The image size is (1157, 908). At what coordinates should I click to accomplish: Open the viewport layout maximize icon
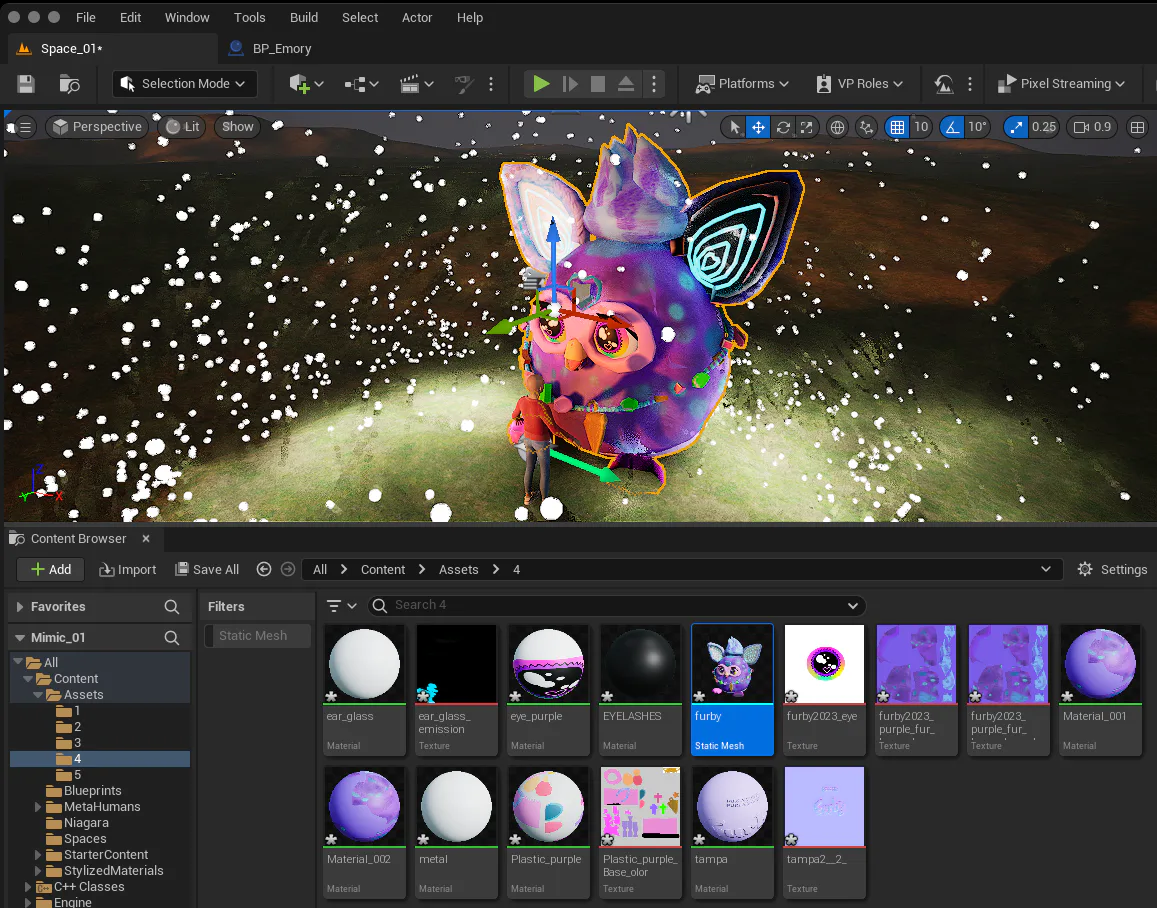tap(1138, 127)
